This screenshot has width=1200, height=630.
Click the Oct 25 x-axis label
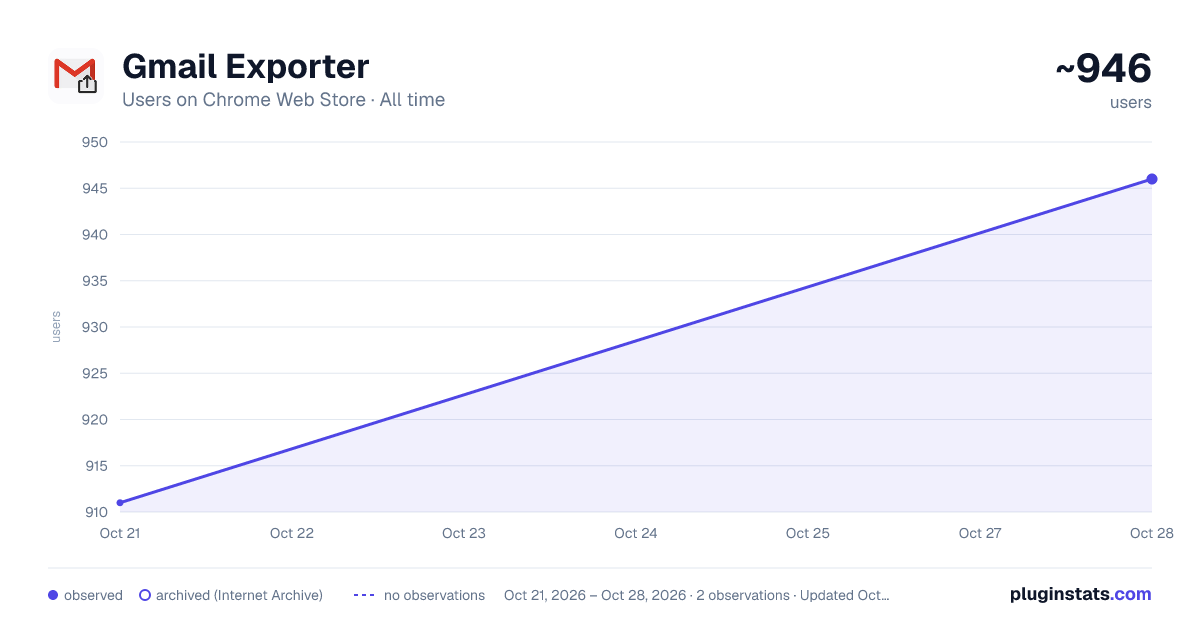[x=808, y=533]
